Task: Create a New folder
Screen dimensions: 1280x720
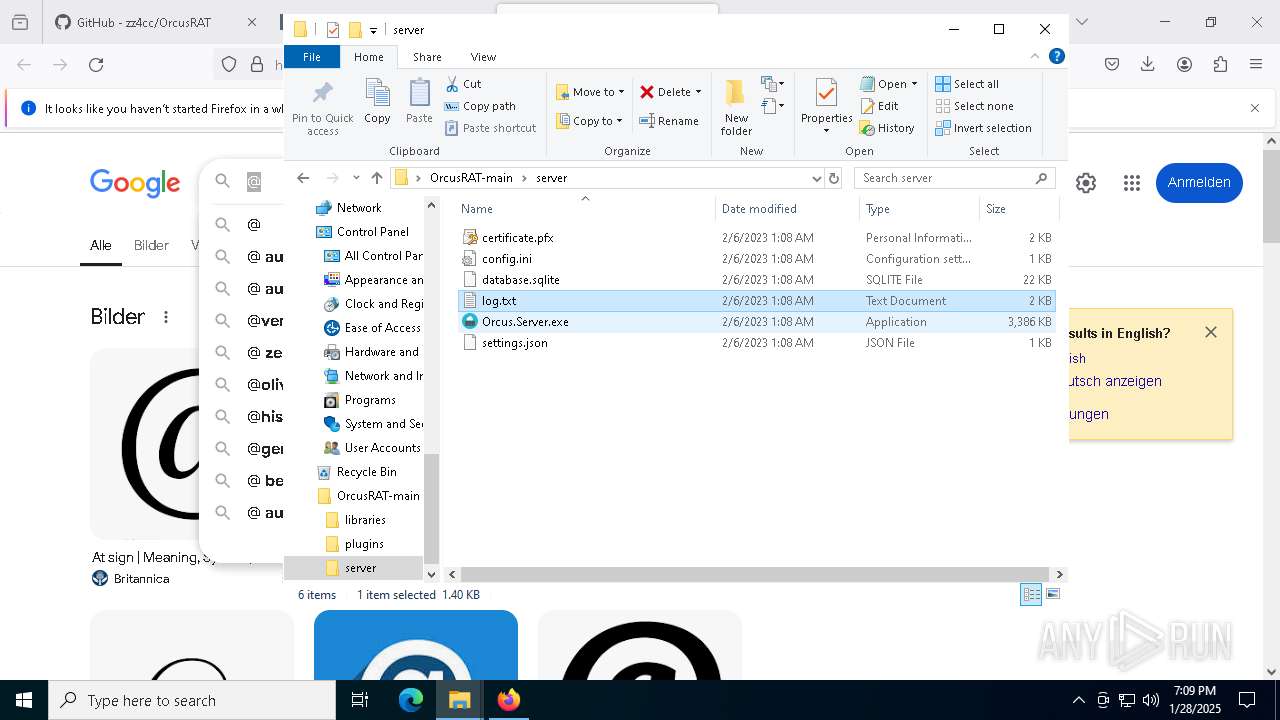Action: (x=736, y=107)
